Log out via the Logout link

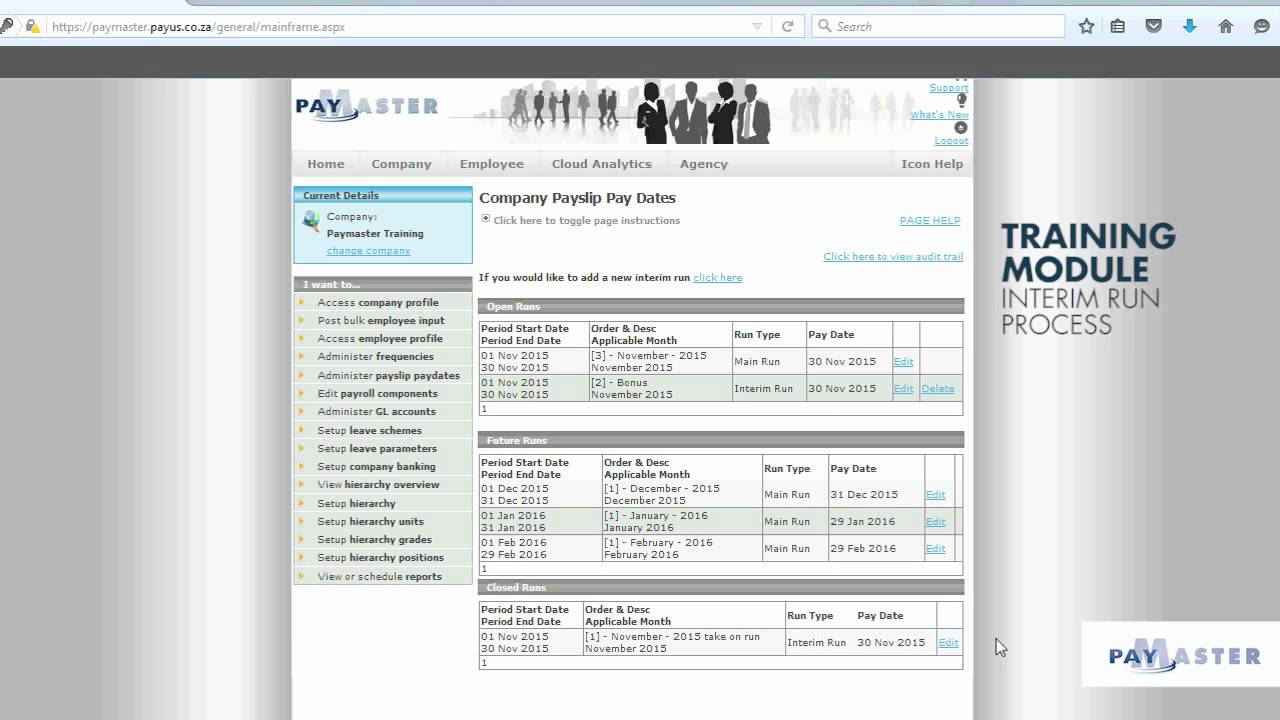click(951, 141)
